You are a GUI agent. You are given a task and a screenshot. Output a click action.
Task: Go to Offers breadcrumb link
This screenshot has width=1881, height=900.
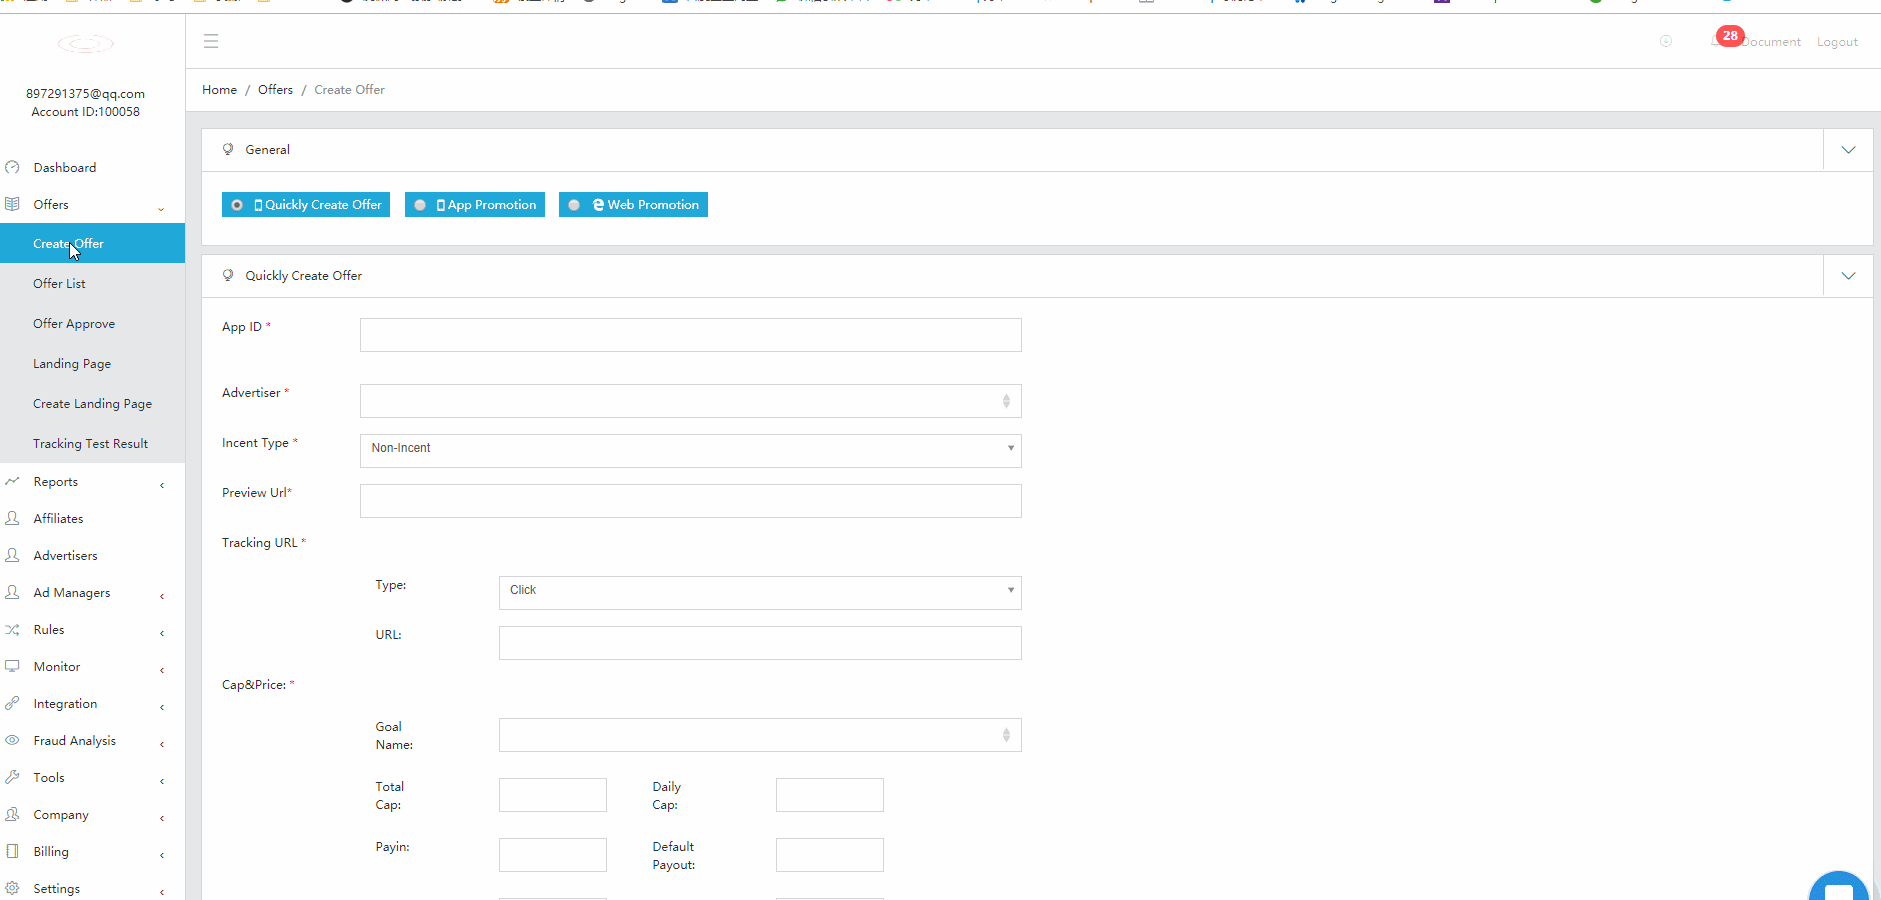(x=275, y=89)
